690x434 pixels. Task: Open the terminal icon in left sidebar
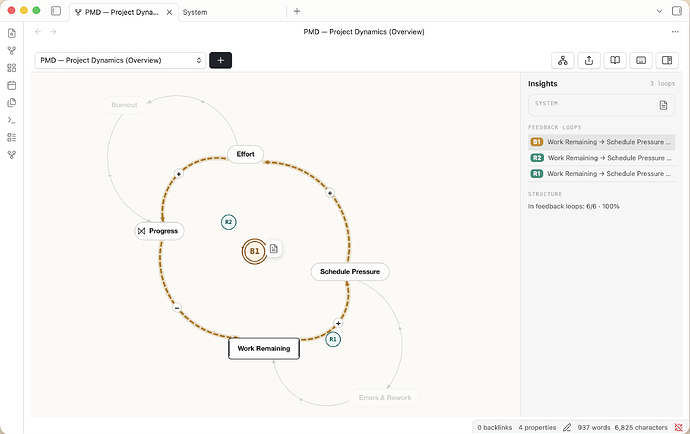12,120
